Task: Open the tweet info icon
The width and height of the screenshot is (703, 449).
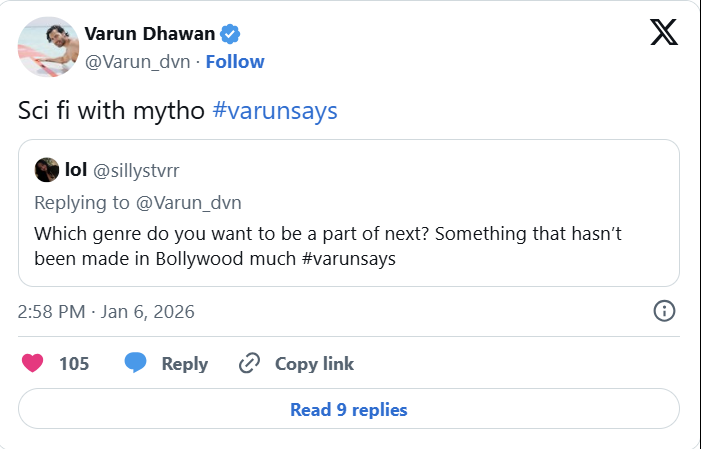Action: point(664,311)
